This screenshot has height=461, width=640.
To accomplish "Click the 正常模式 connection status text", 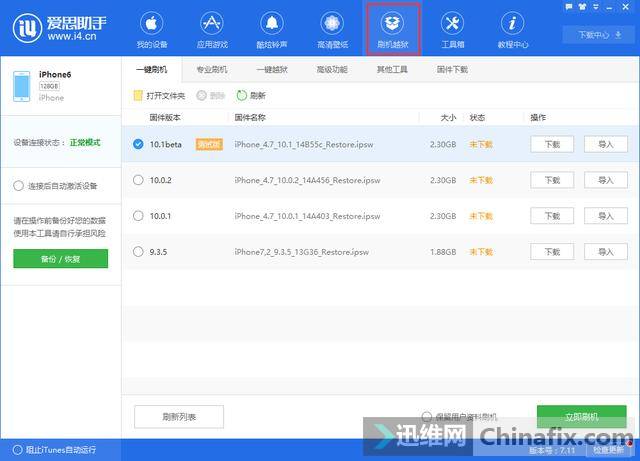I will point(85,143).
